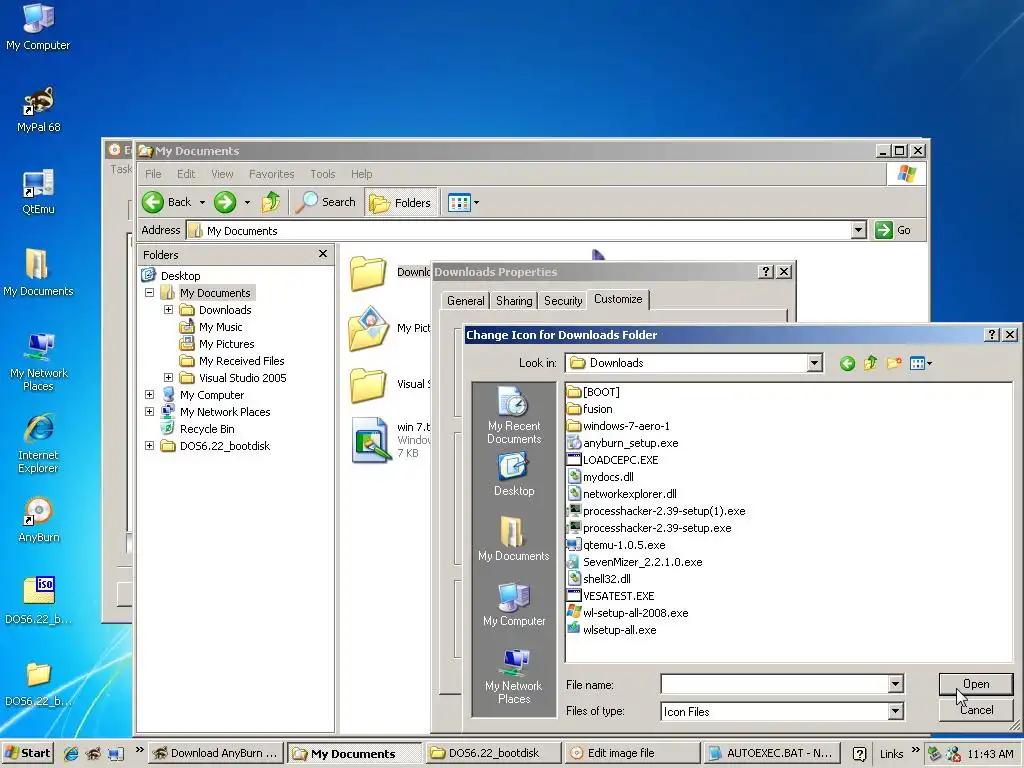Go back using the Change Icon dialog's green arrow

(847, 363)
